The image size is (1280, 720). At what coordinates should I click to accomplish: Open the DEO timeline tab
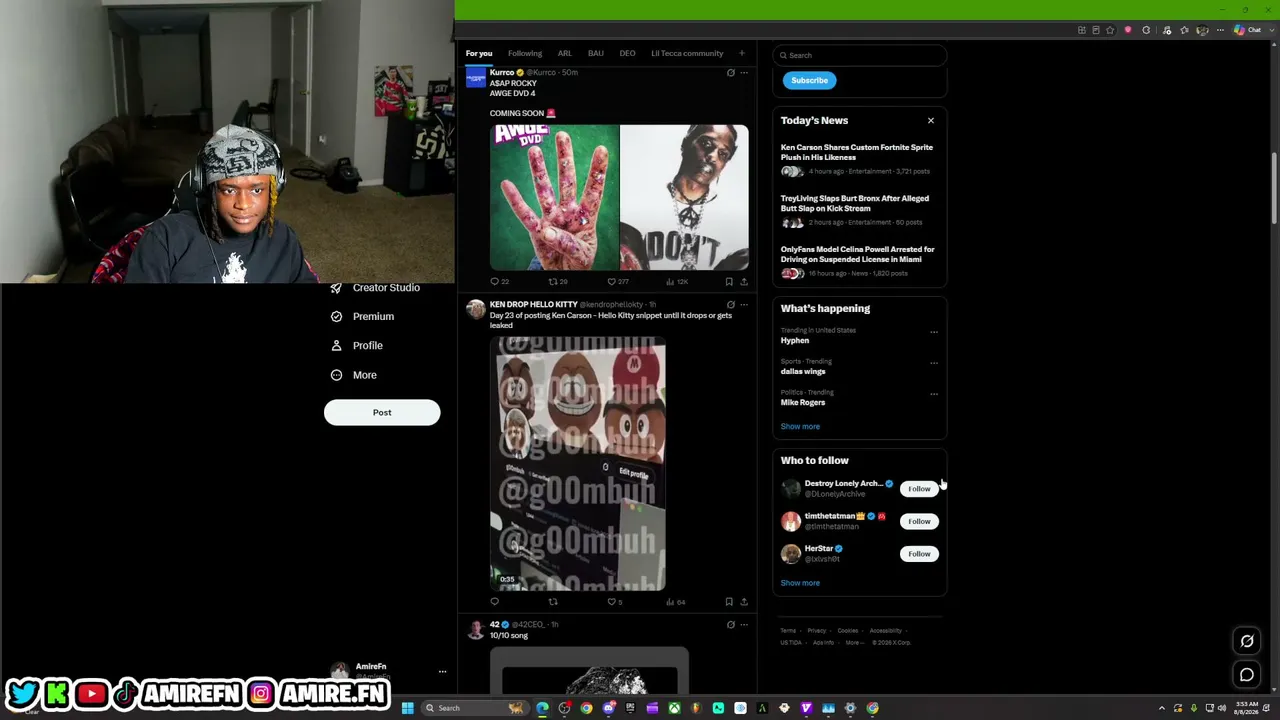(x=627, y=53)
